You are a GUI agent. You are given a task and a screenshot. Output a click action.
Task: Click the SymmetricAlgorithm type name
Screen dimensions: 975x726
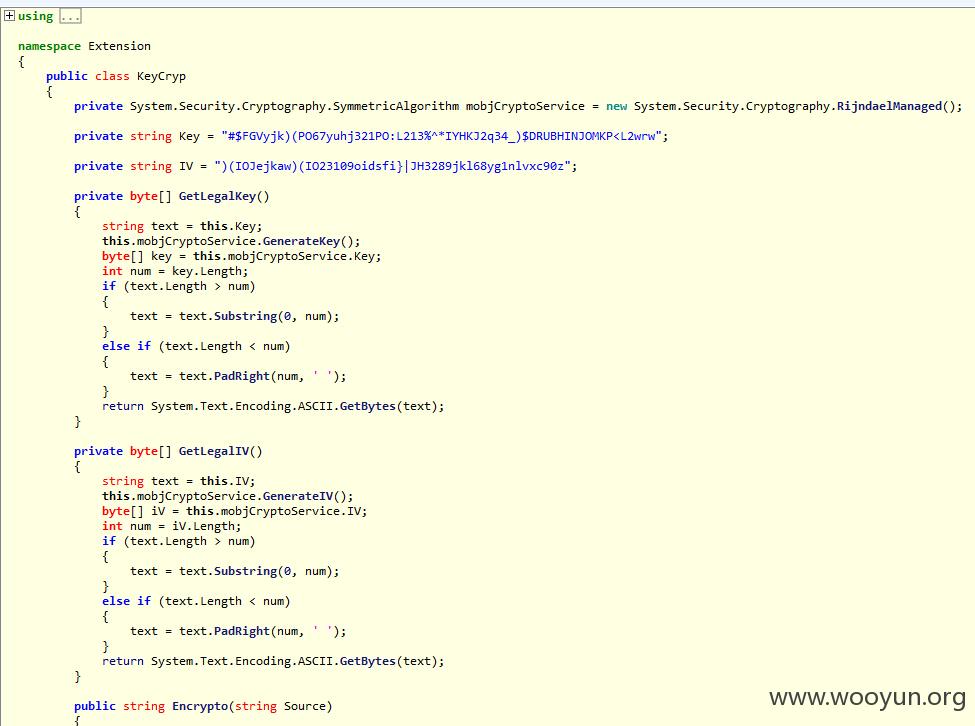coord(396,106)
